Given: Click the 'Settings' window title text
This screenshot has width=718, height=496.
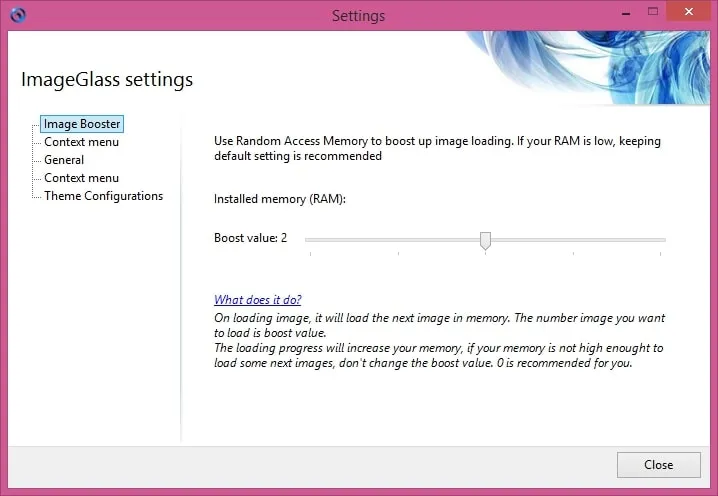Looking at the screenshot, I should (359, 16).
